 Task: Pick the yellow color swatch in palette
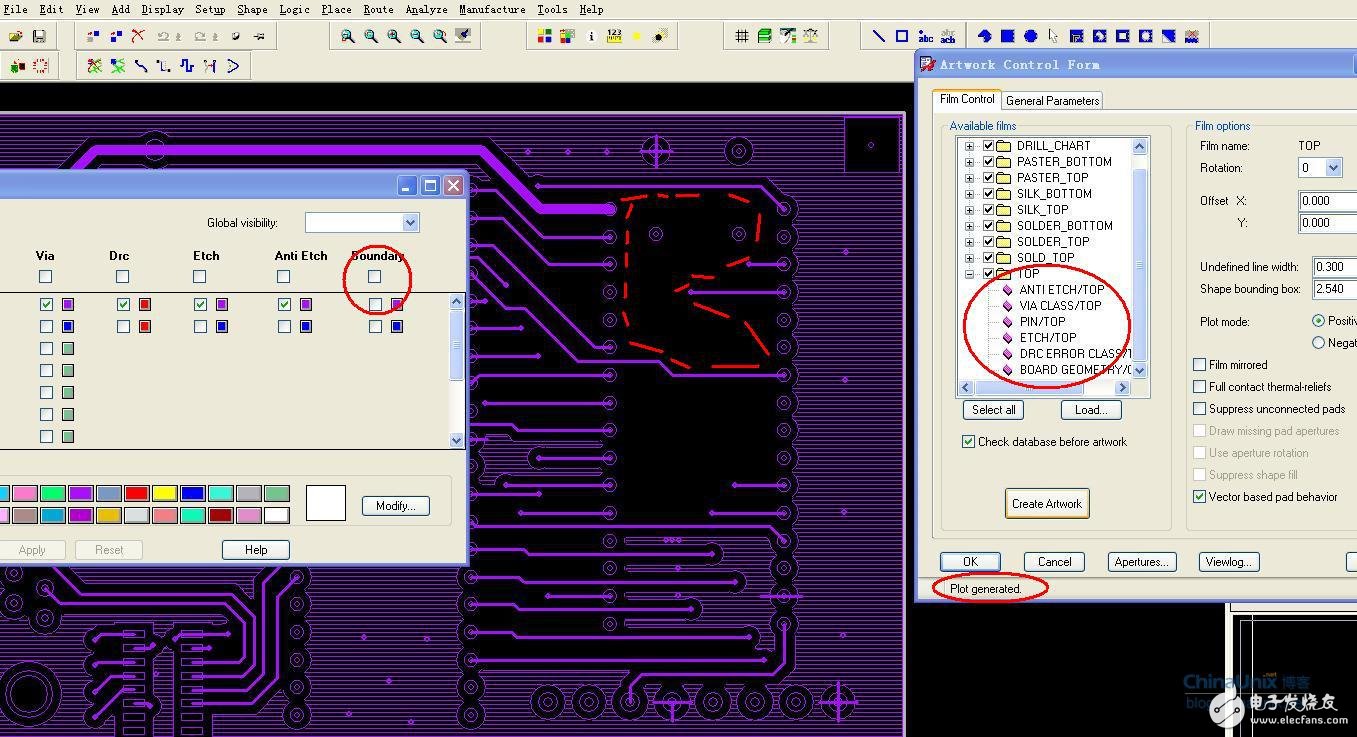pos(165,493)
